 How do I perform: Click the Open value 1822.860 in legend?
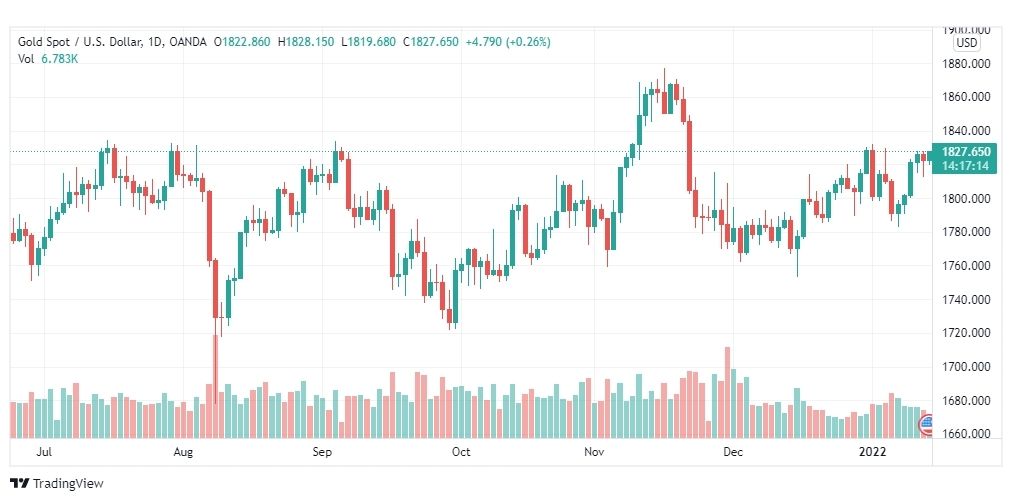pyautogui.click(x=245, y=42)
